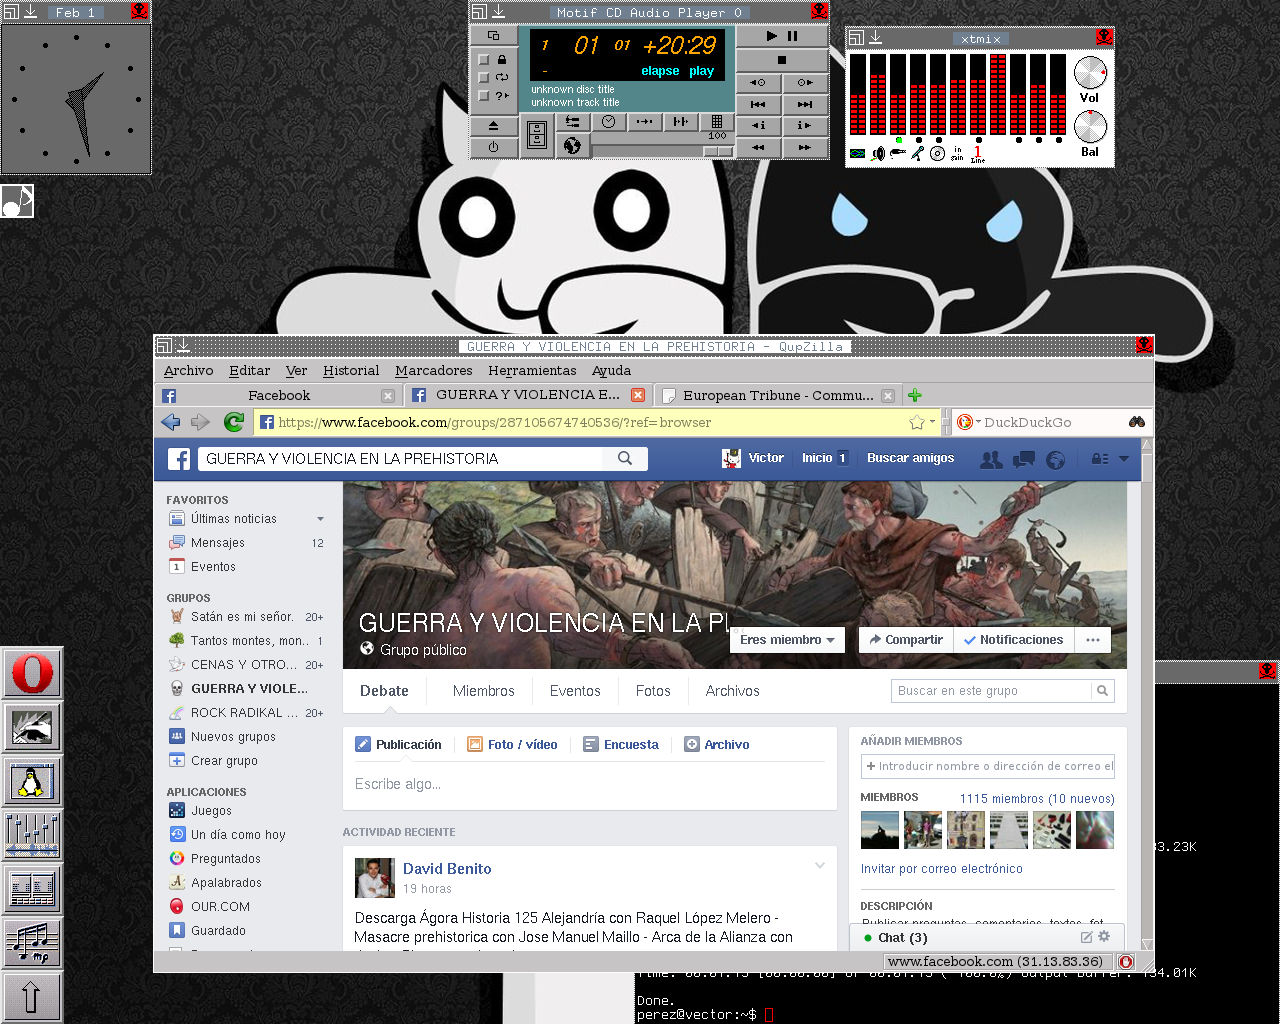Open the Archivo menu in QupZilla
The image size is (1280, 1024).
pos(189,370)
